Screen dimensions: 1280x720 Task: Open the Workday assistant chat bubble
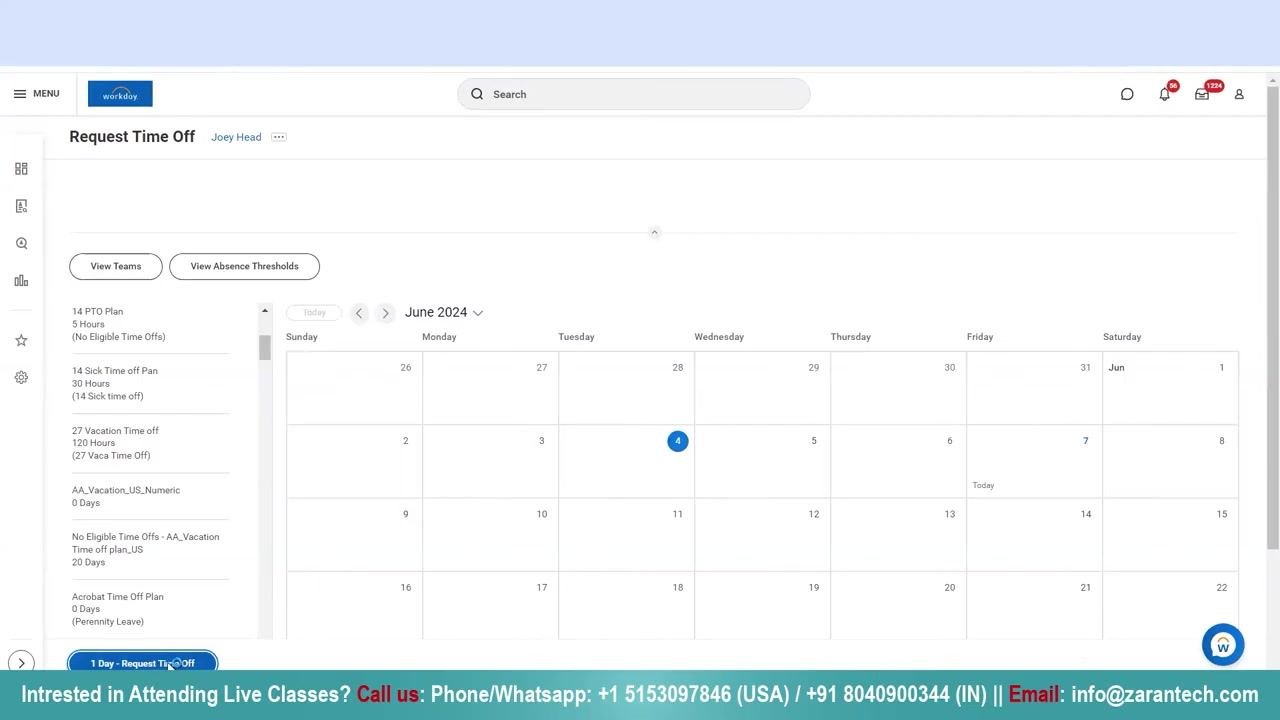[x=1223, y=645]
